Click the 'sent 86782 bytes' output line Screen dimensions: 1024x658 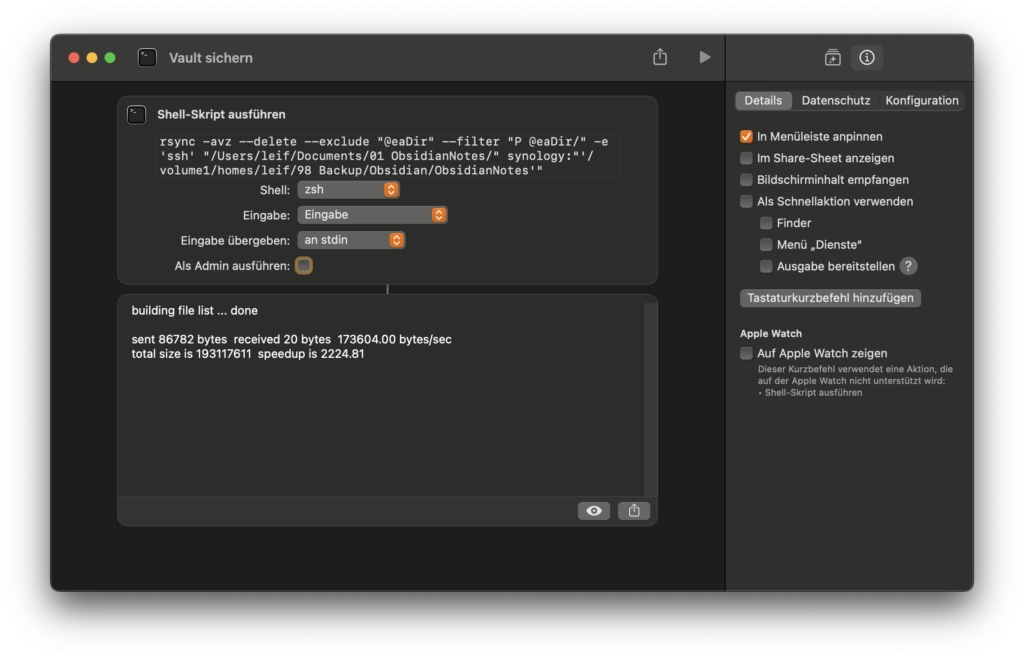pos(291,339)
